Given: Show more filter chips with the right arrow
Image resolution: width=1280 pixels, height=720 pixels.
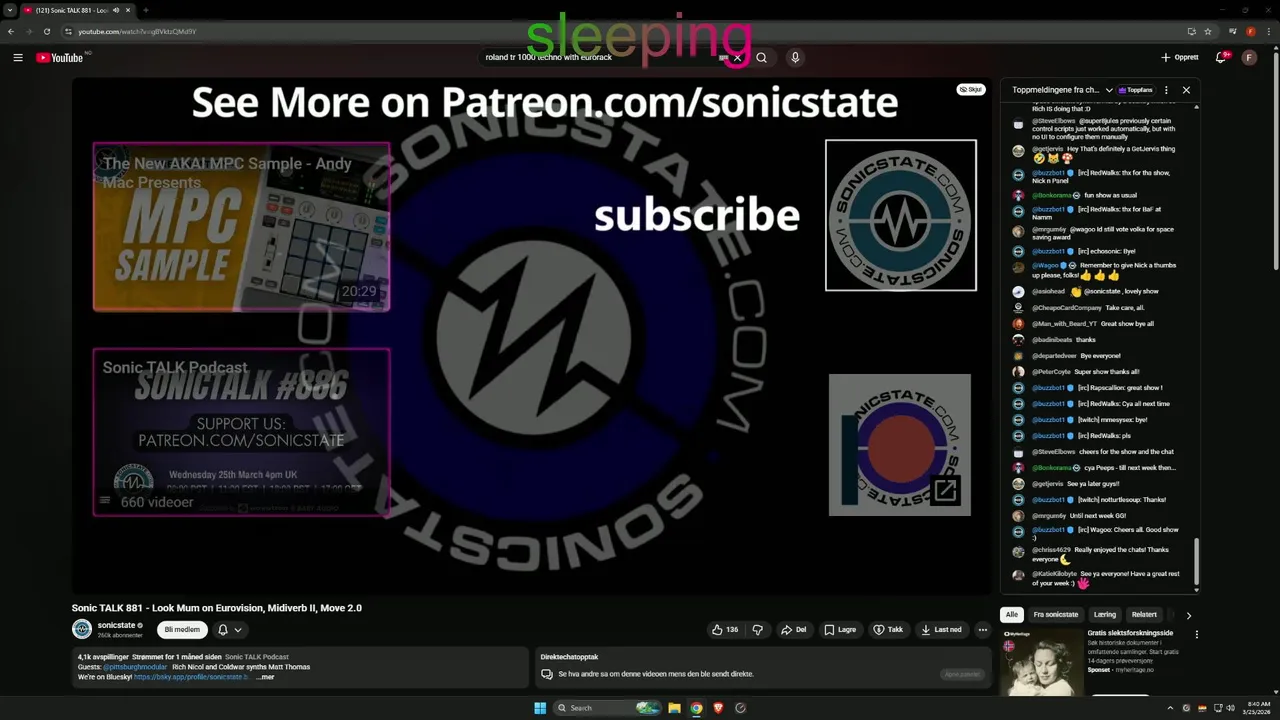Looking at the screenshot, I should (1188, 616).
